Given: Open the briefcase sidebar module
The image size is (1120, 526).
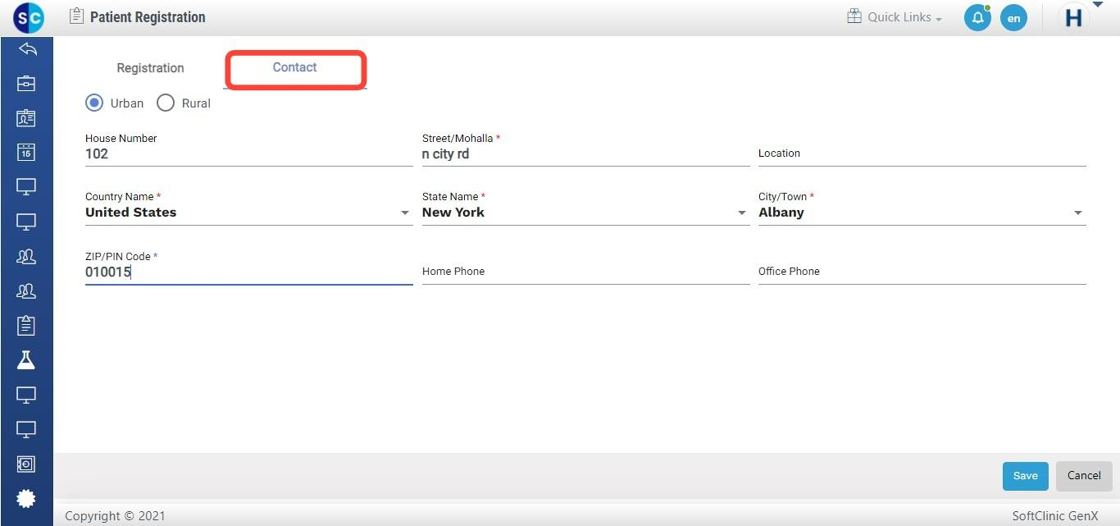Looking at the screenshot, I should [x=26, y=83].
